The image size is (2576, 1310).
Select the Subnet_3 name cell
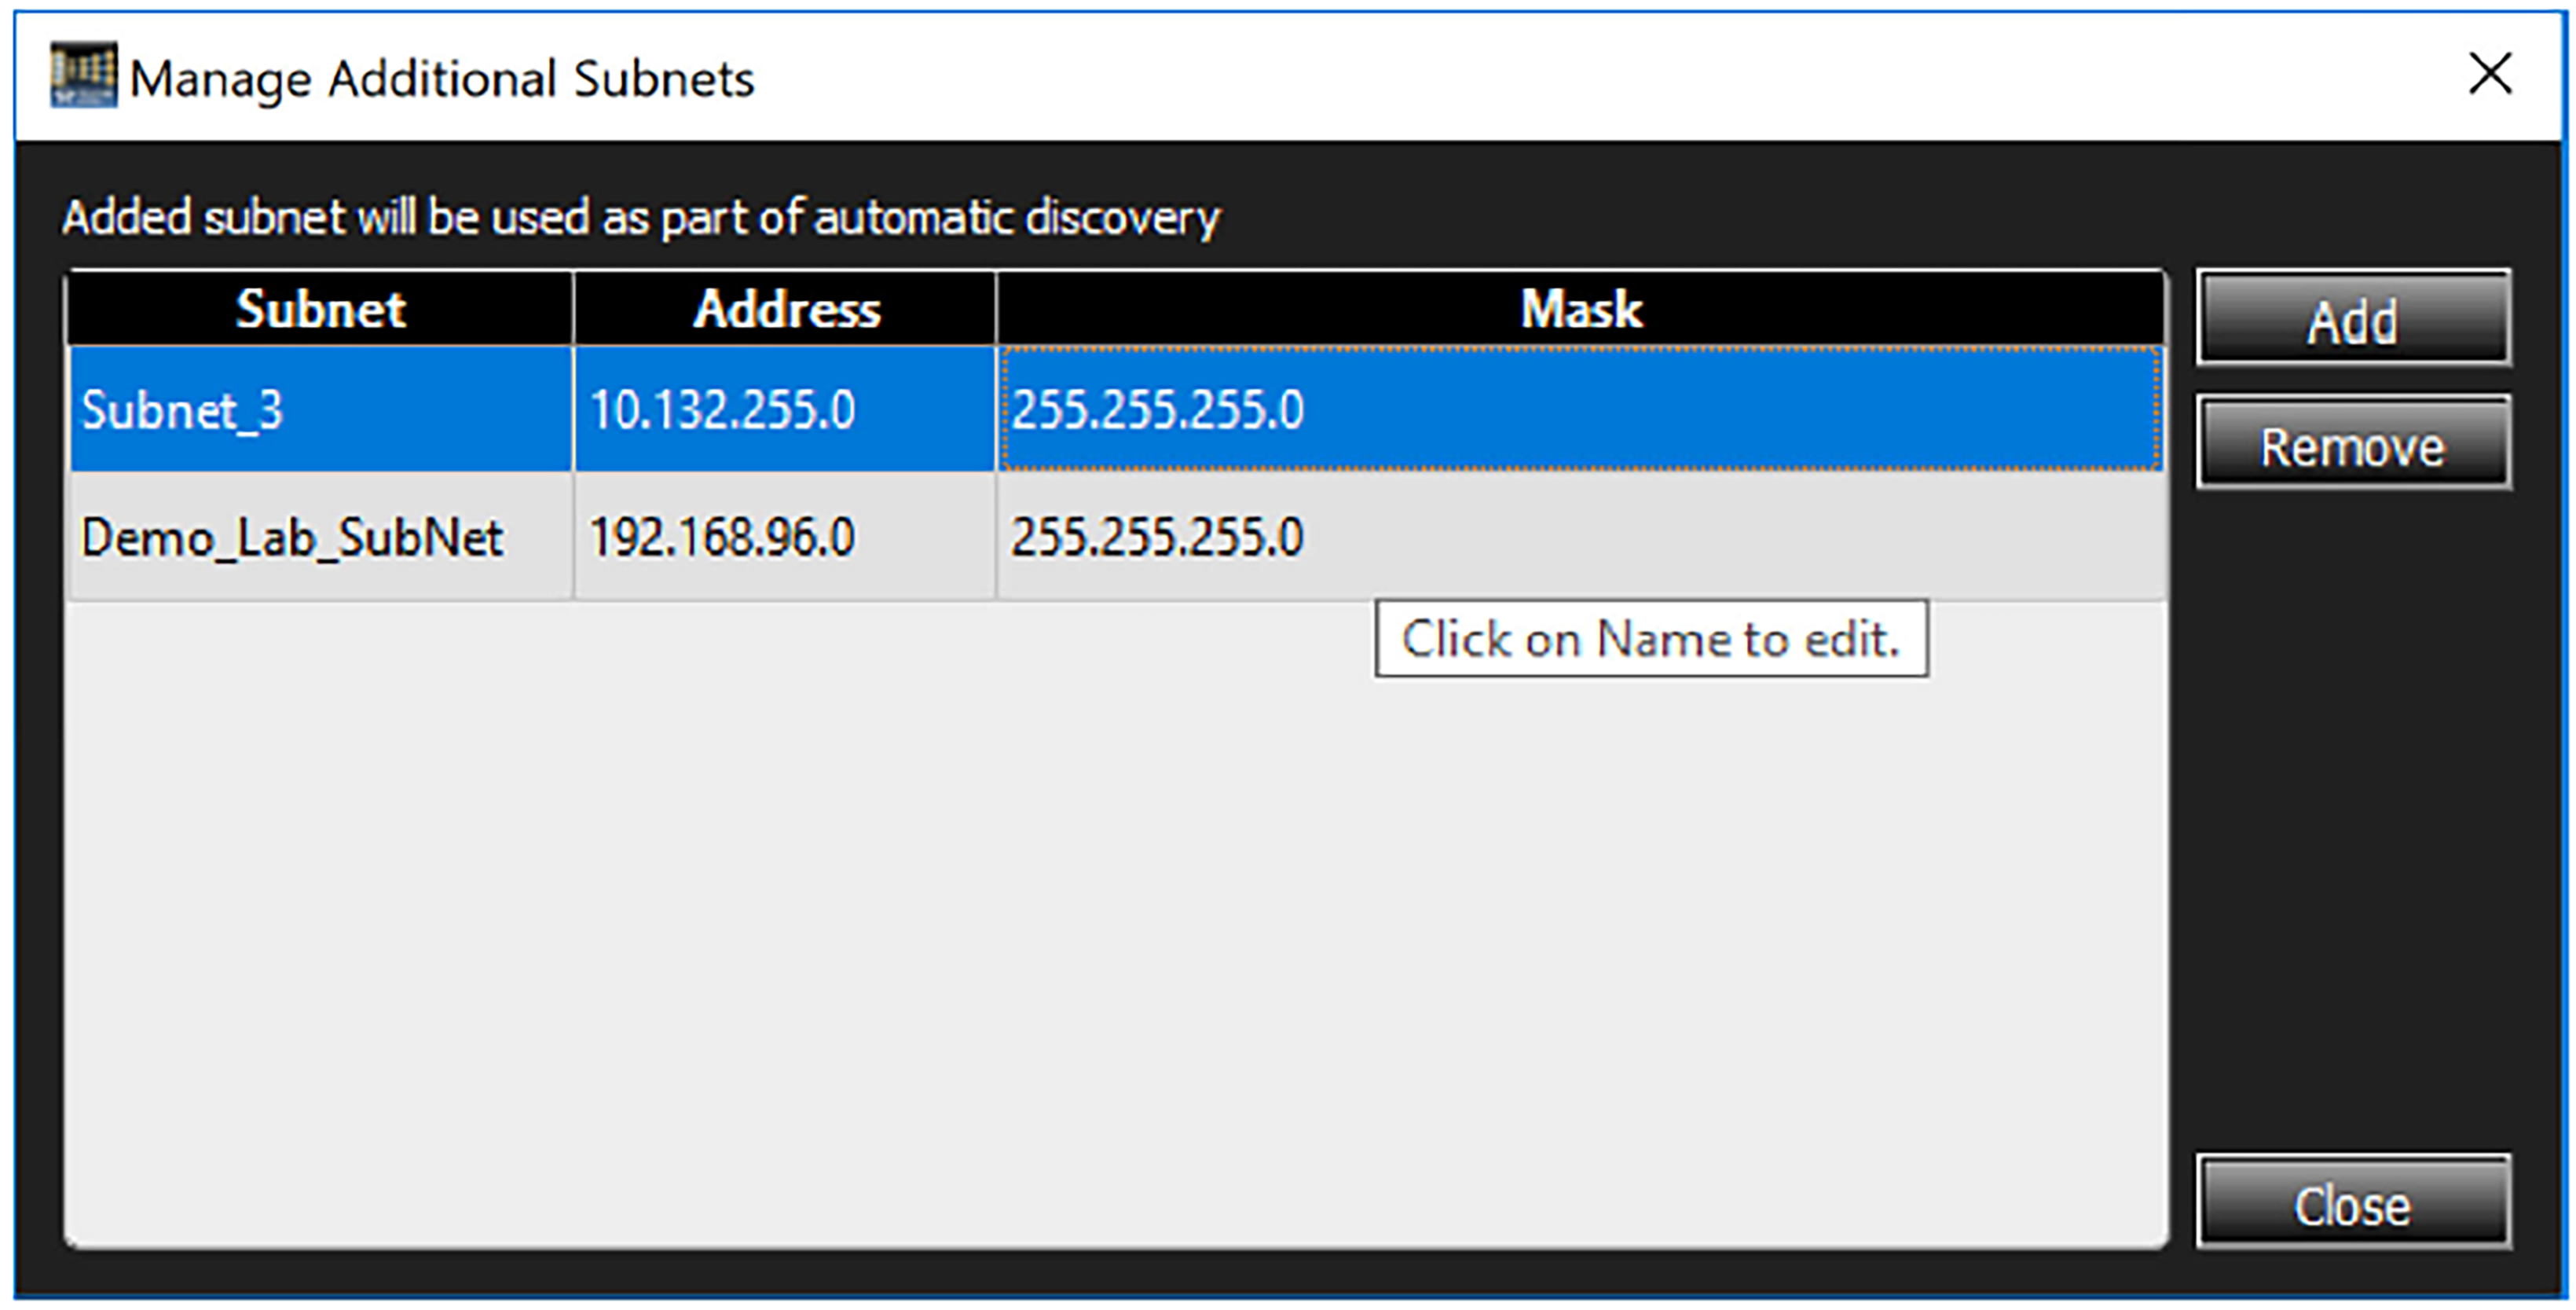pyautogui.click(x=320, y=409)
